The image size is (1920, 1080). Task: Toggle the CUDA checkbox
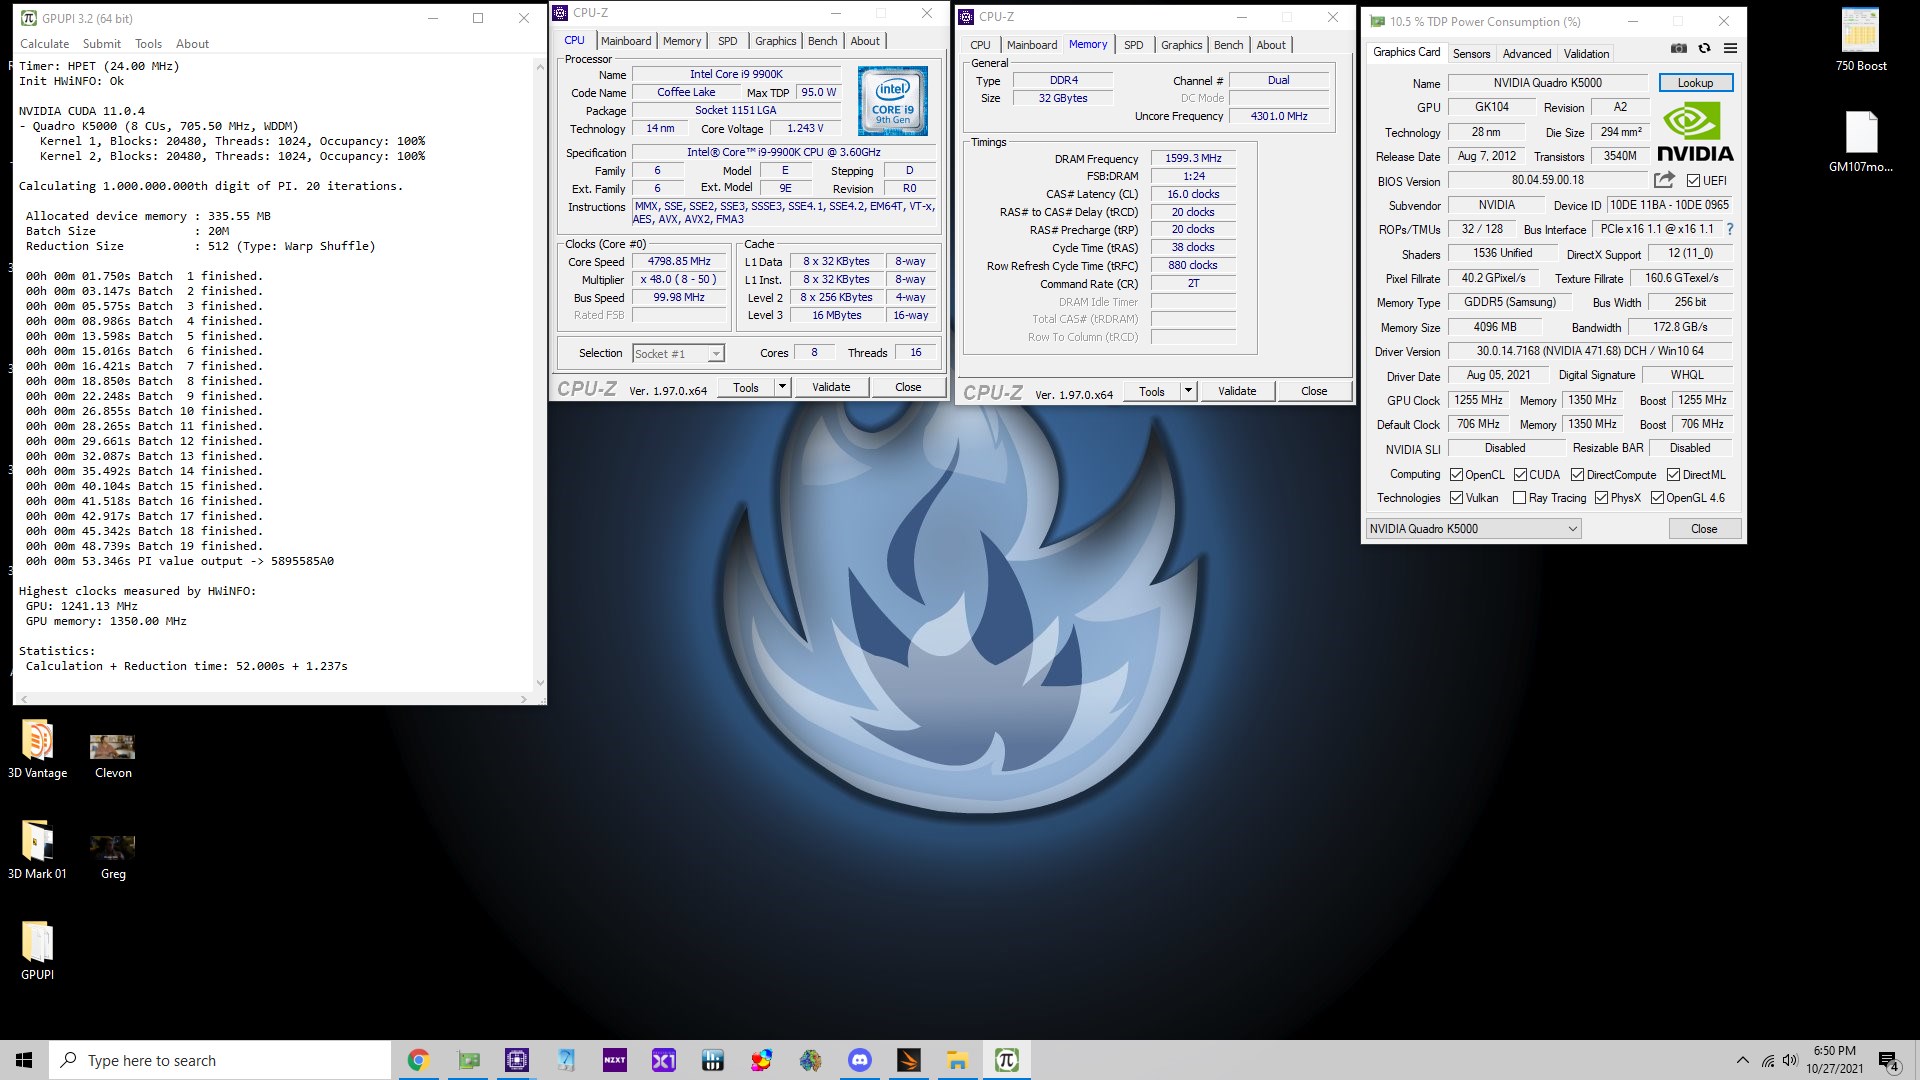click(x=1520, y=475)
